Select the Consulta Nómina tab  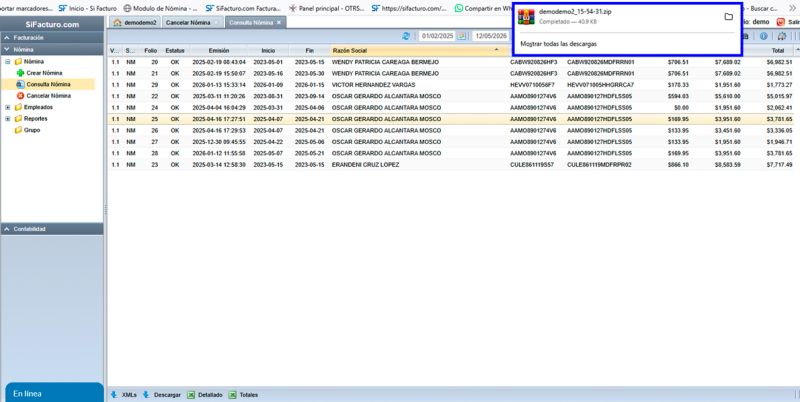click(x=255, y=22)
